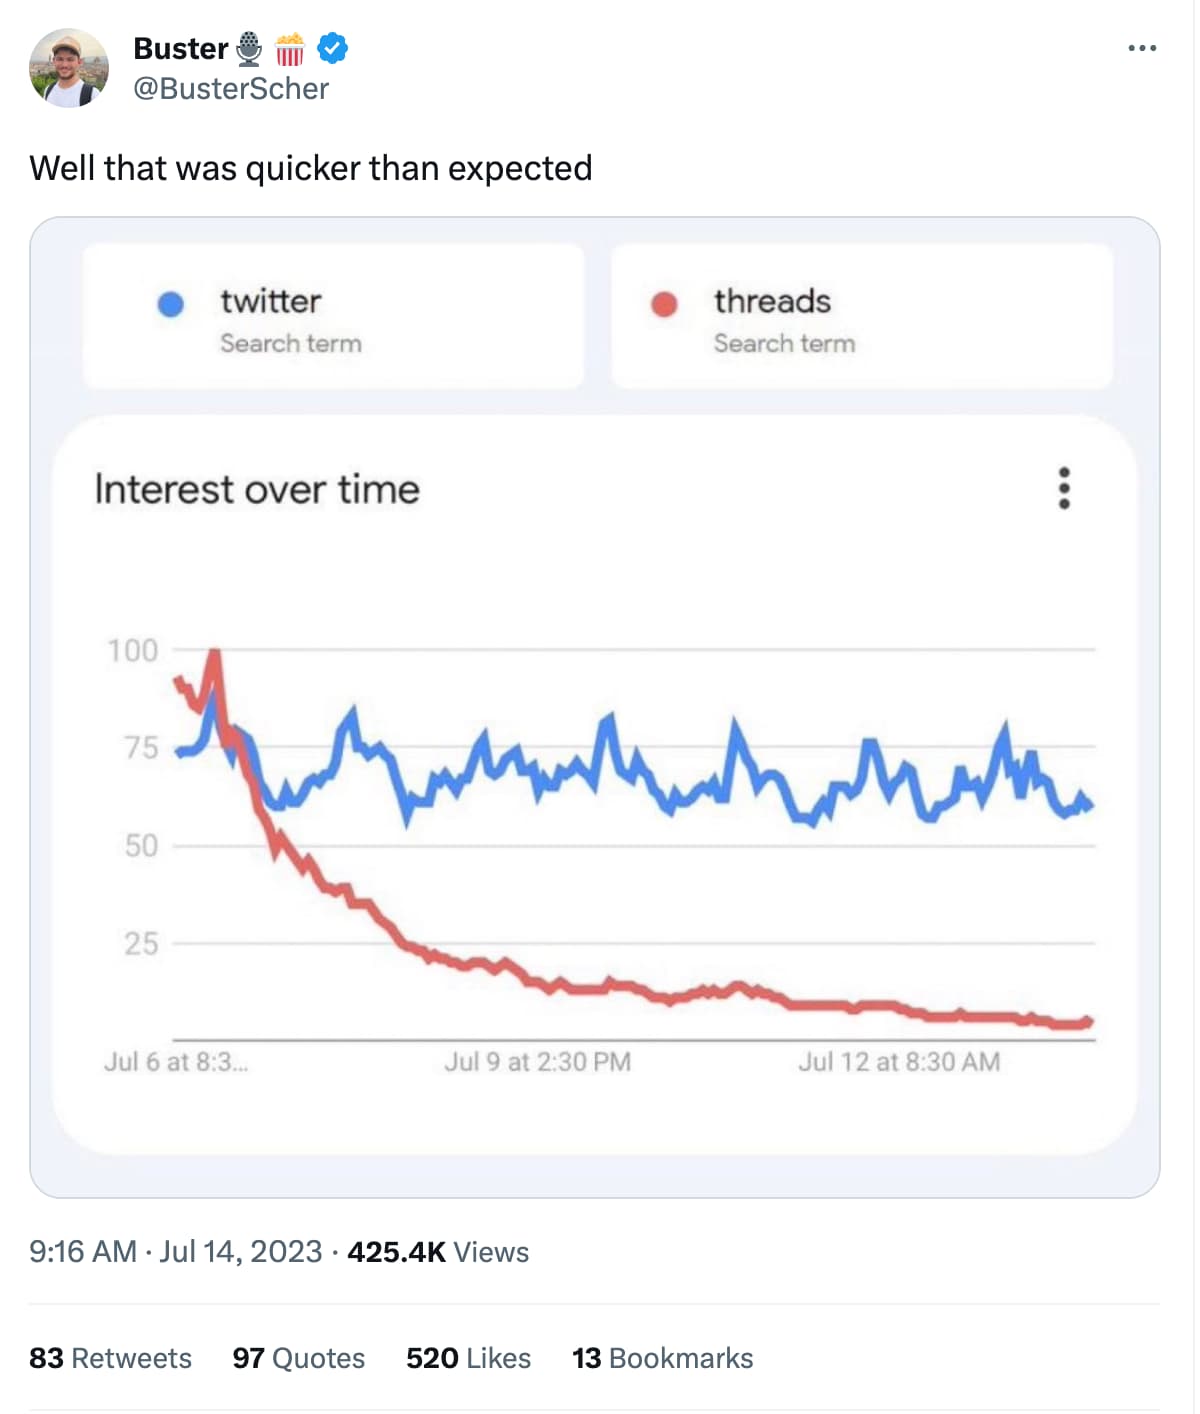Select the twitter search term card

[x=333, y=316]
